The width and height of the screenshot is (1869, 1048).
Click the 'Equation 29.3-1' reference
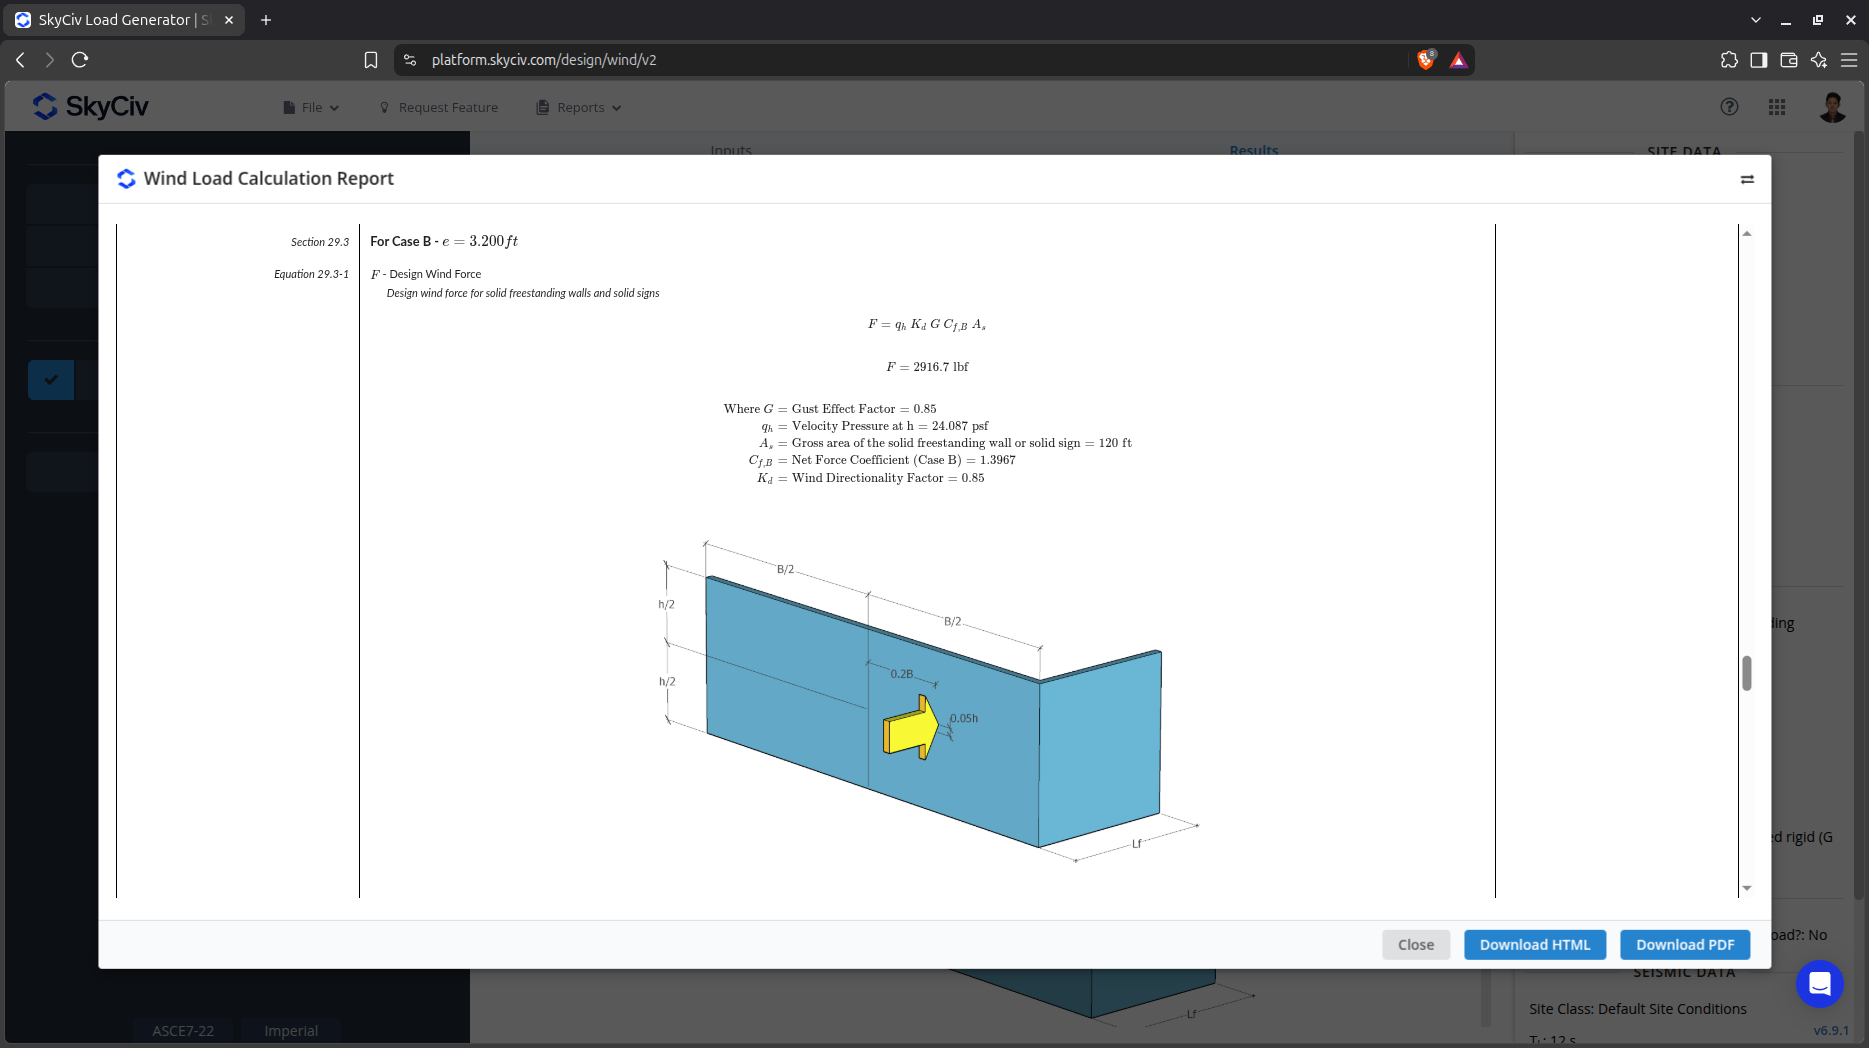[x=311, y=274]
